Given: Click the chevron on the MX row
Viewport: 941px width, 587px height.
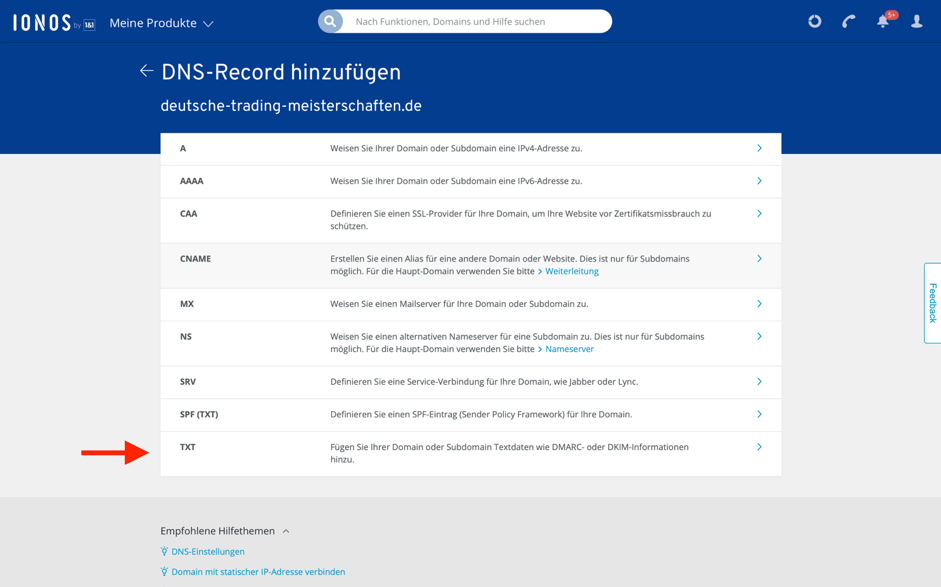Looking at the screenshot, I should tap(759, 304).
